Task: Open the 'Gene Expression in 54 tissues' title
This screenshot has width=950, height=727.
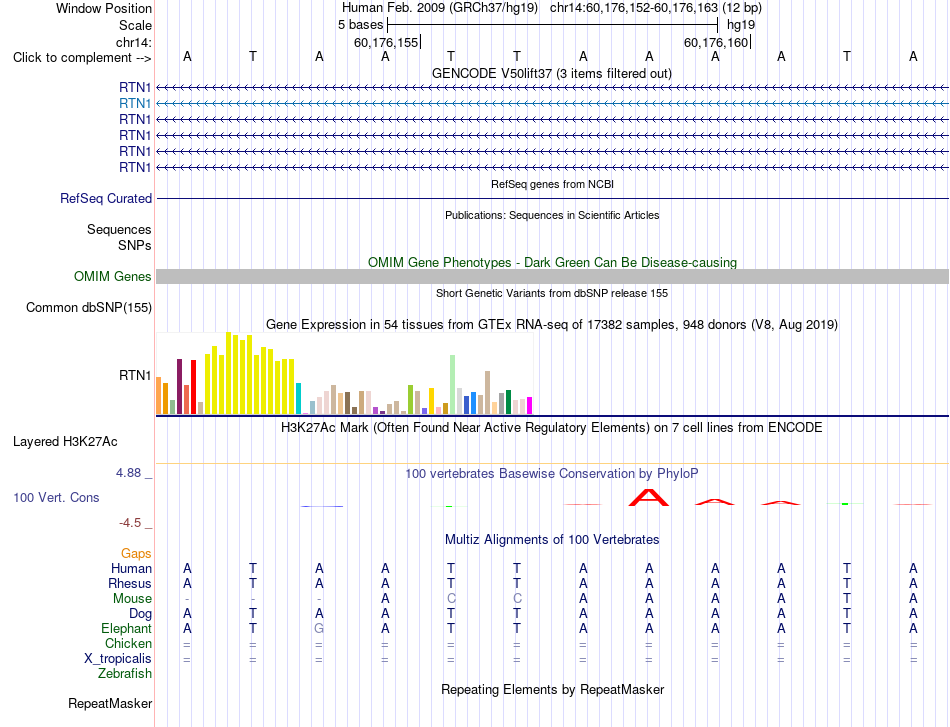Action: coord(552,325)
